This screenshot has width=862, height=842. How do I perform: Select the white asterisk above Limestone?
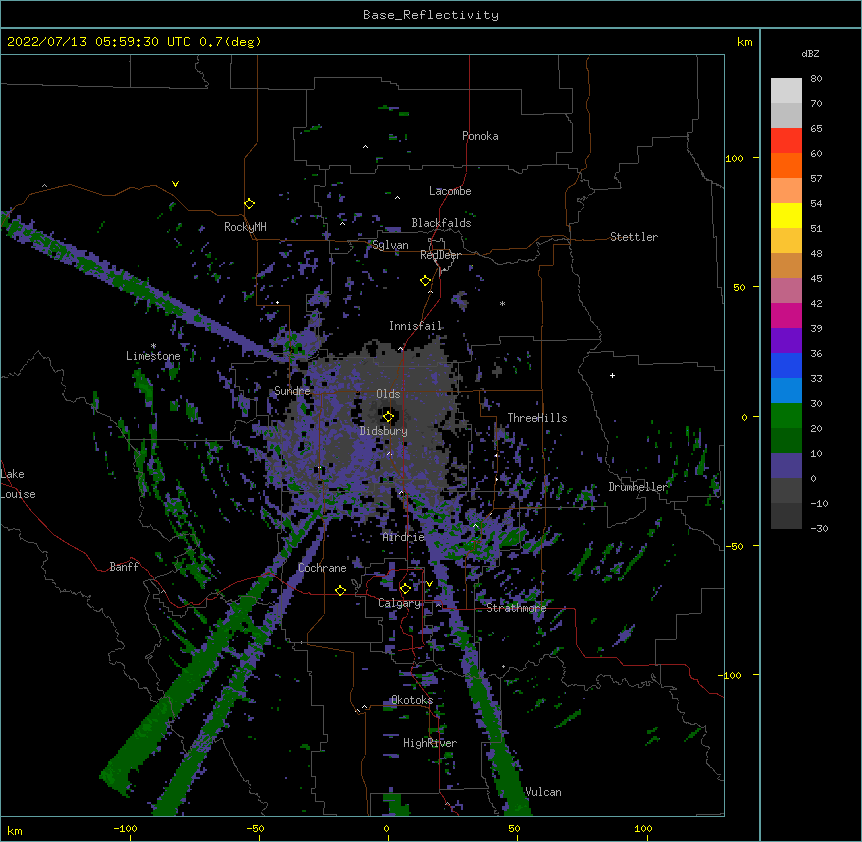coord(153,346)
